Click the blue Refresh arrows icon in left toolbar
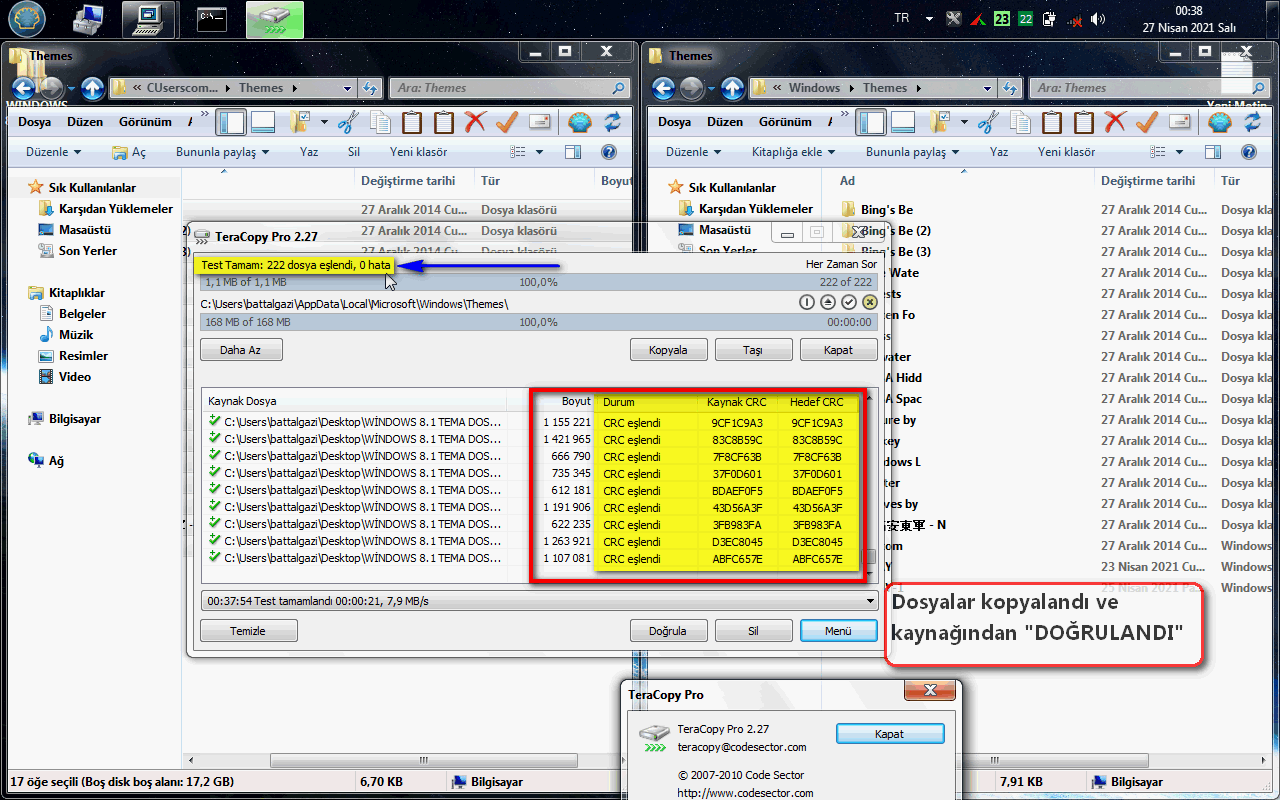The height and width of the screenshot is (800, 1280). 612,122
